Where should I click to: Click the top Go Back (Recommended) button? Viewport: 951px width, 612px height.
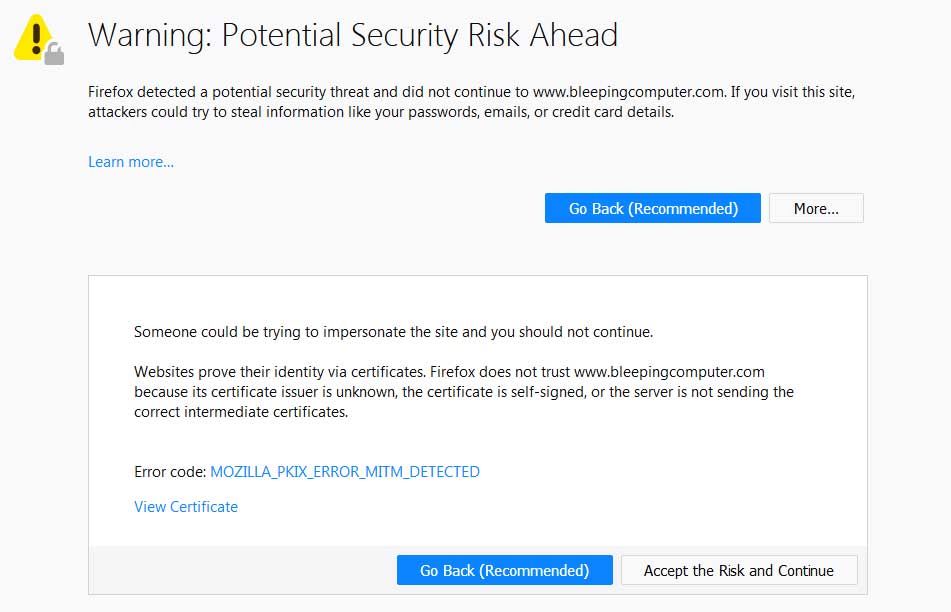tap(653, 208)
